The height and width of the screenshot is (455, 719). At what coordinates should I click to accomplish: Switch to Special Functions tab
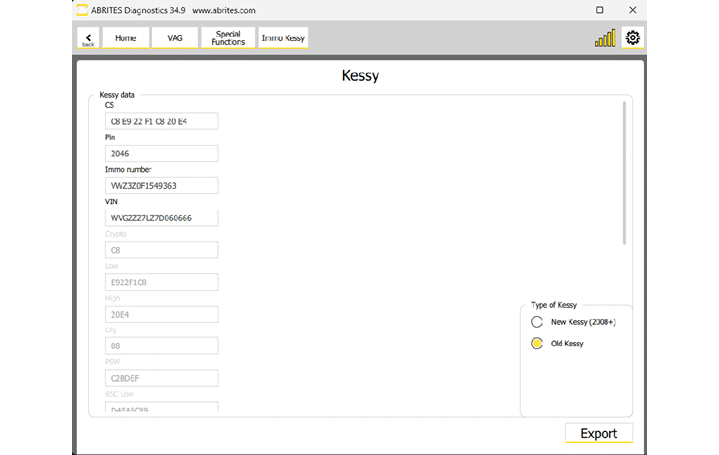click(x=228, y=38)
